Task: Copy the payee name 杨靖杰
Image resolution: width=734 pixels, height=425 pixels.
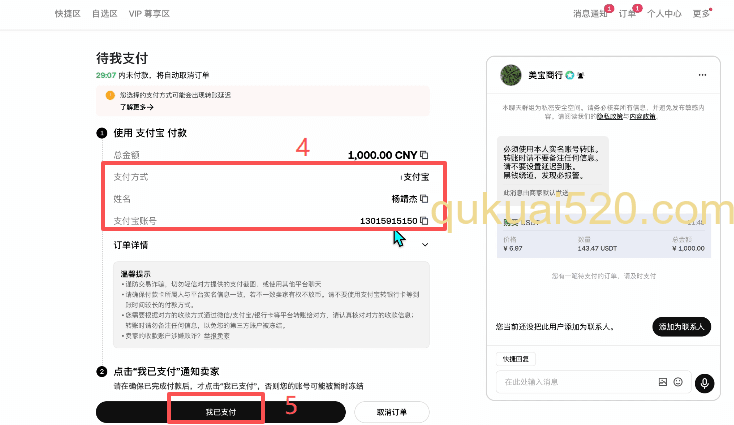Action: coord(424,198)
